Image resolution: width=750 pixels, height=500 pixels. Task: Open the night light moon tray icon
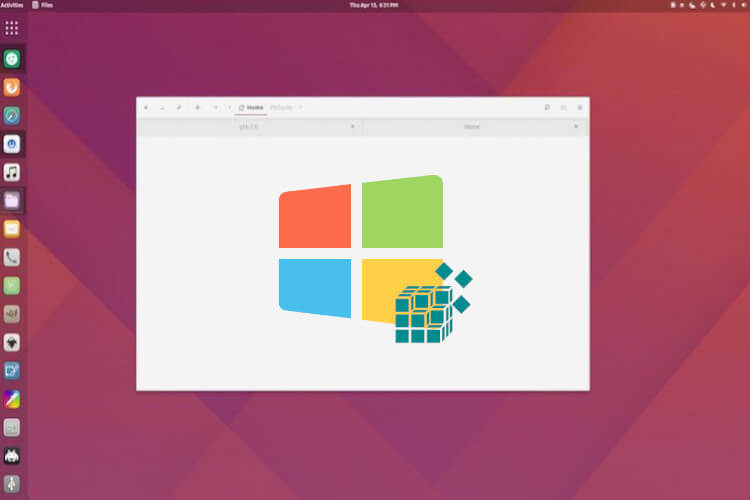[x=713, y=5]
